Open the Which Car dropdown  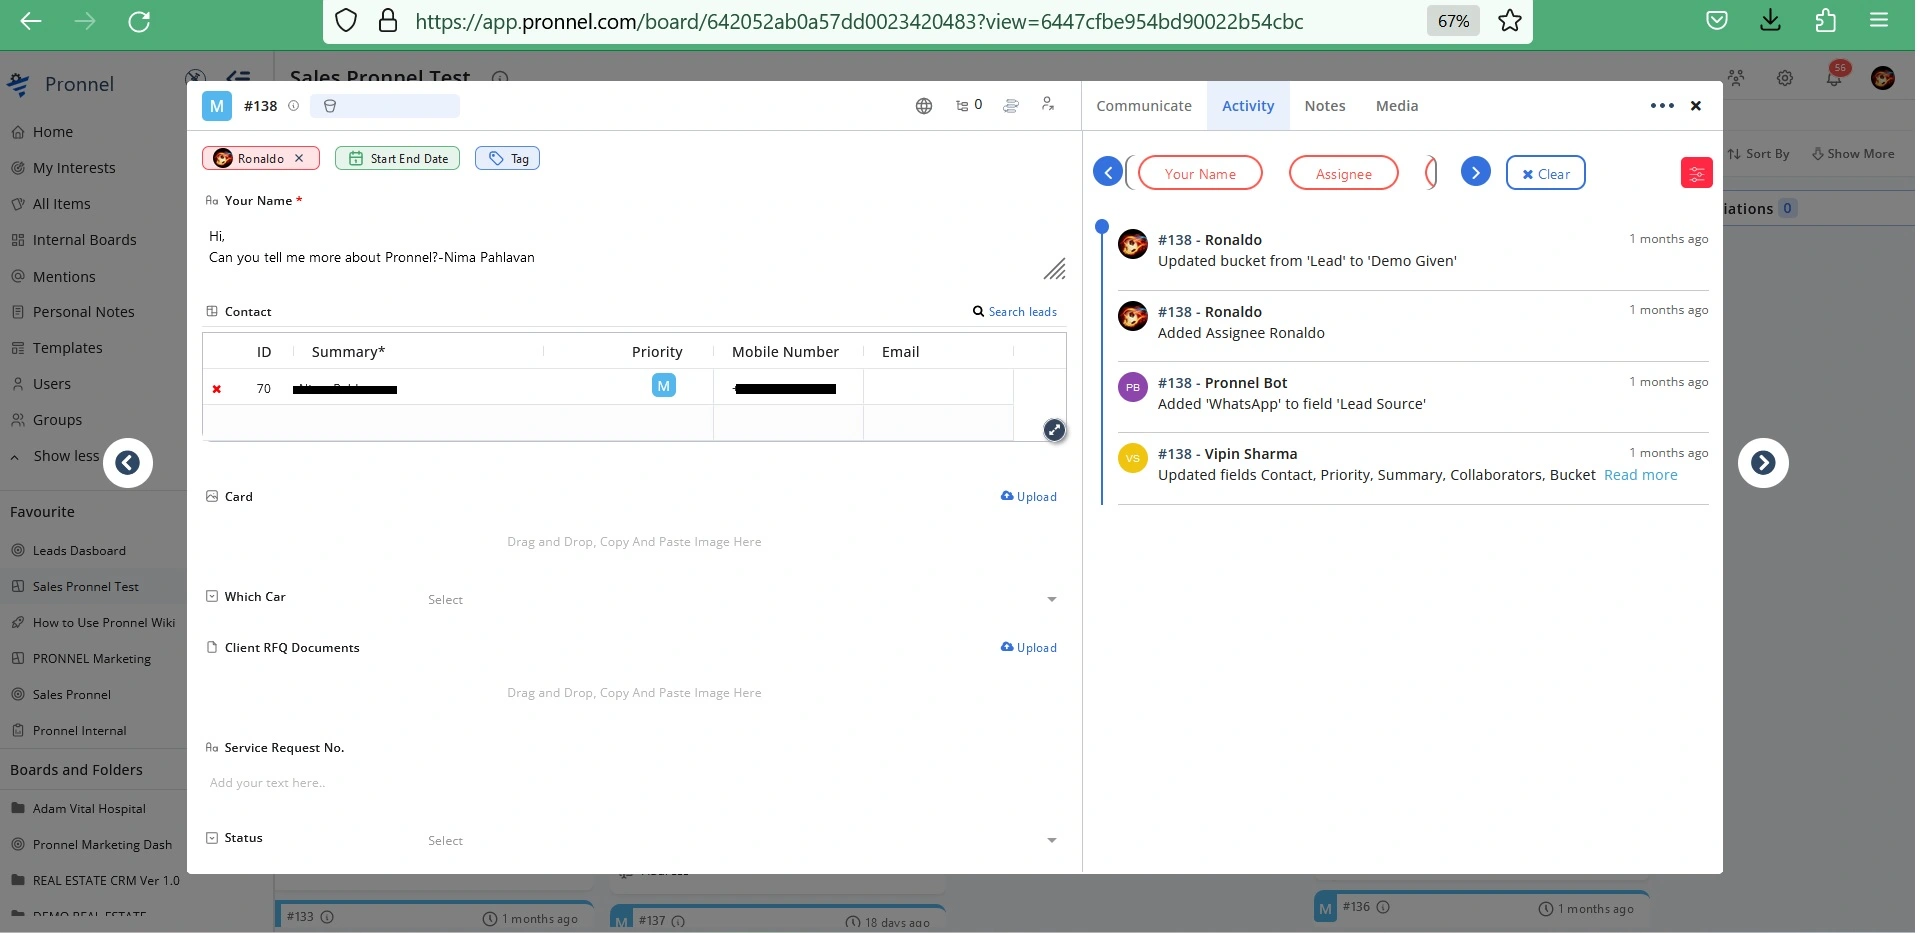740,599
